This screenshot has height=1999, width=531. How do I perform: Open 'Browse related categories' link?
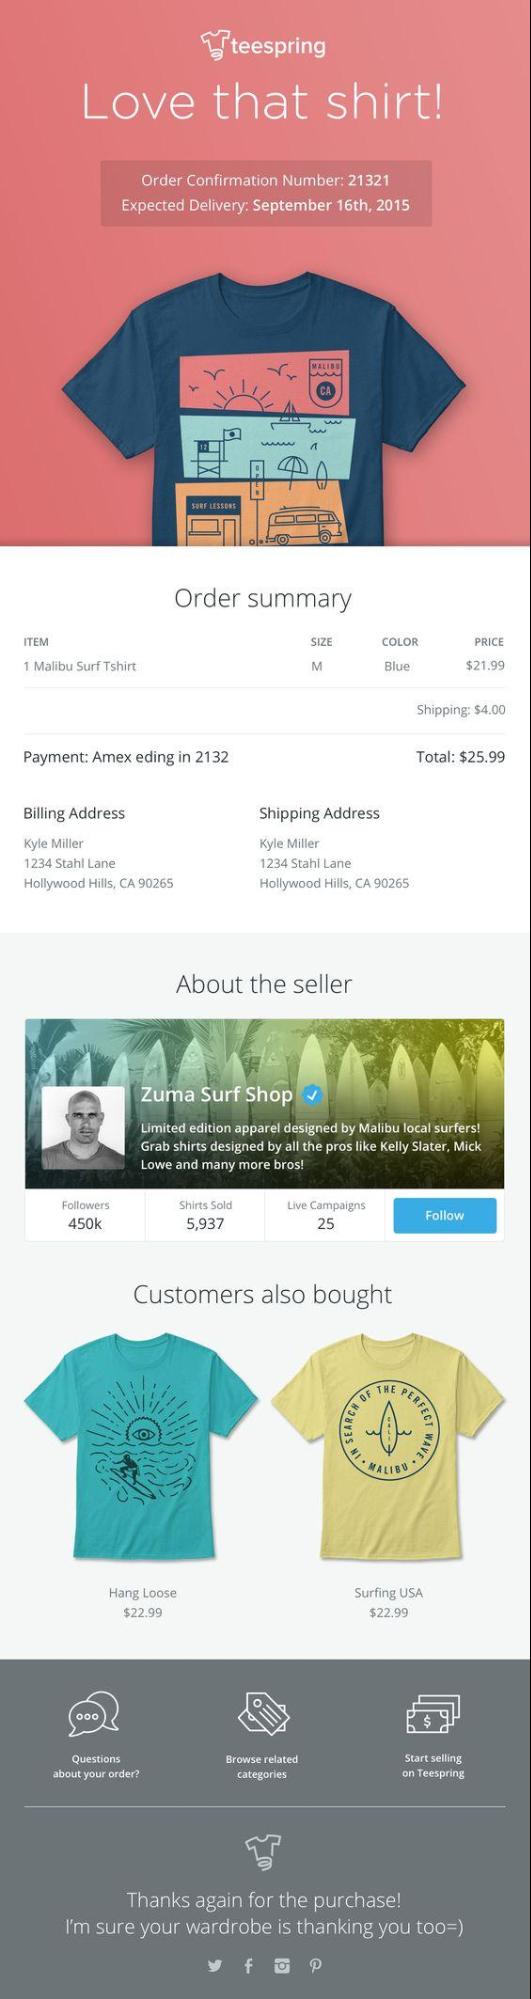[x=262, y=1766]
